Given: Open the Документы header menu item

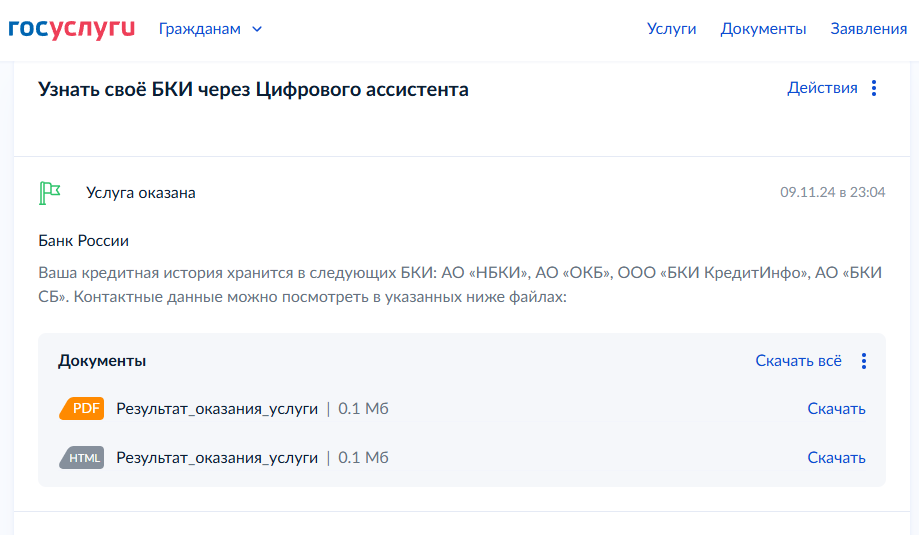Looking at the screenshot, I should tap(763, 29).
